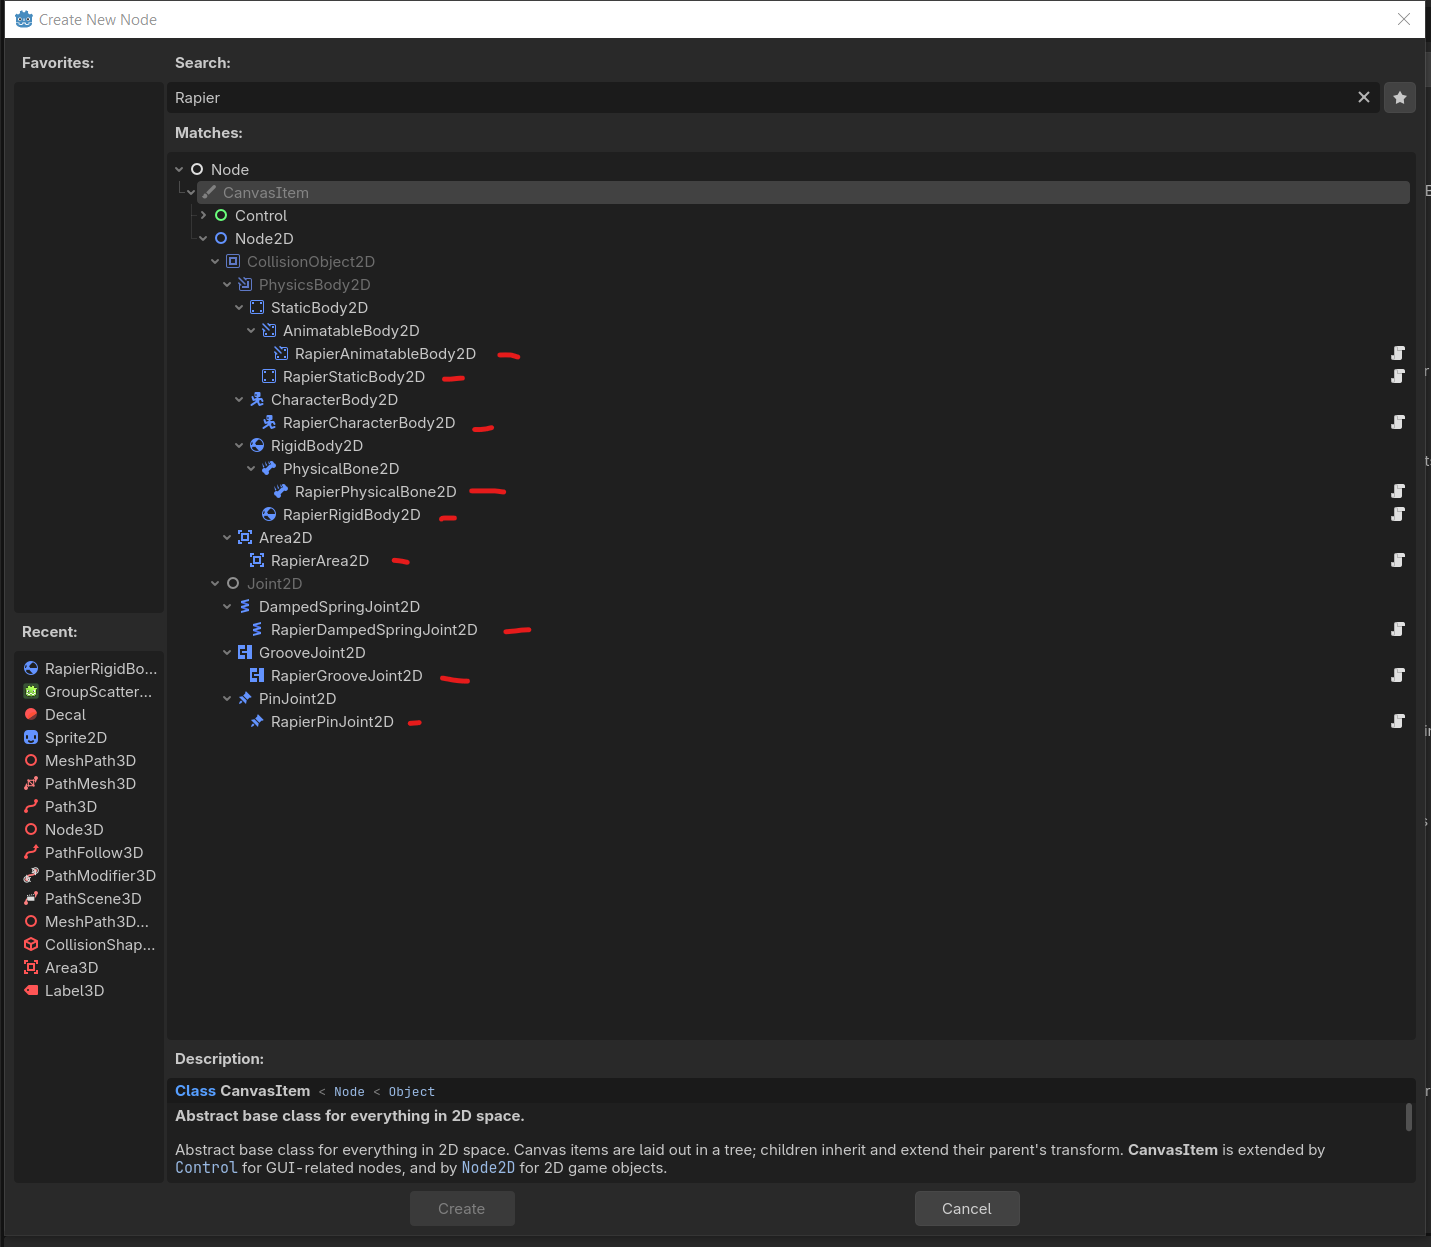Clear the Rapier search text
Viewport: 1431px width, 1247px height.
(1363, 97)
